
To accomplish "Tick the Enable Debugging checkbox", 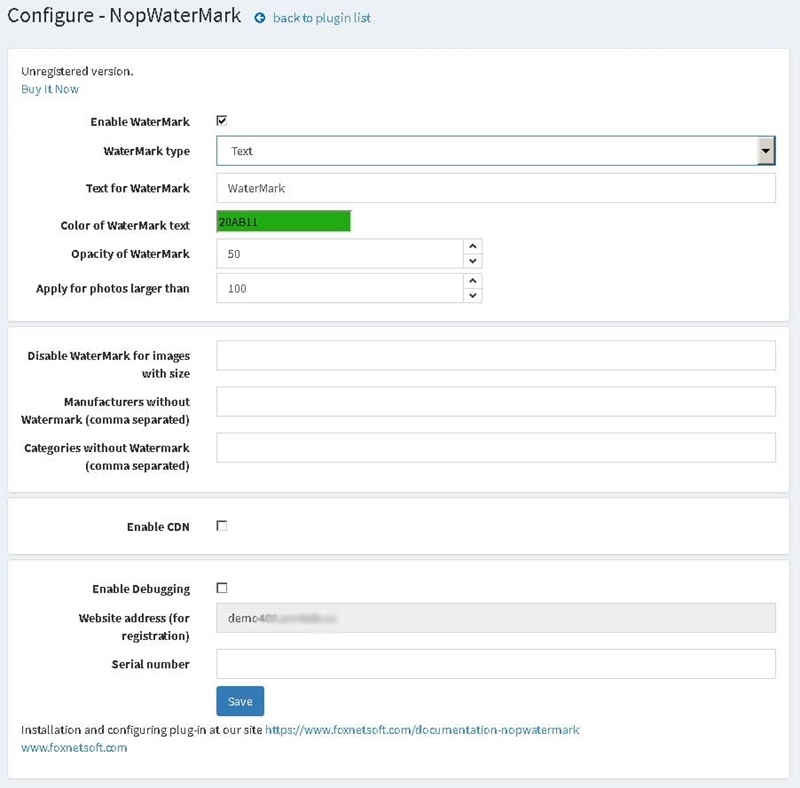I will (221, 588).
